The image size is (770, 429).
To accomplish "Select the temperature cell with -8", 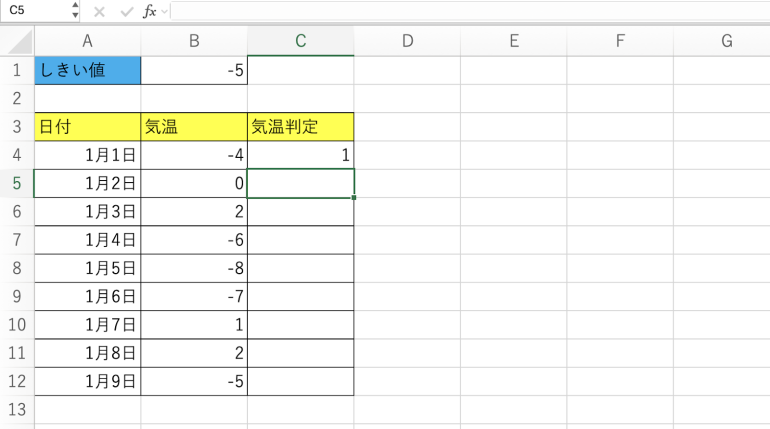I will 194,268.
